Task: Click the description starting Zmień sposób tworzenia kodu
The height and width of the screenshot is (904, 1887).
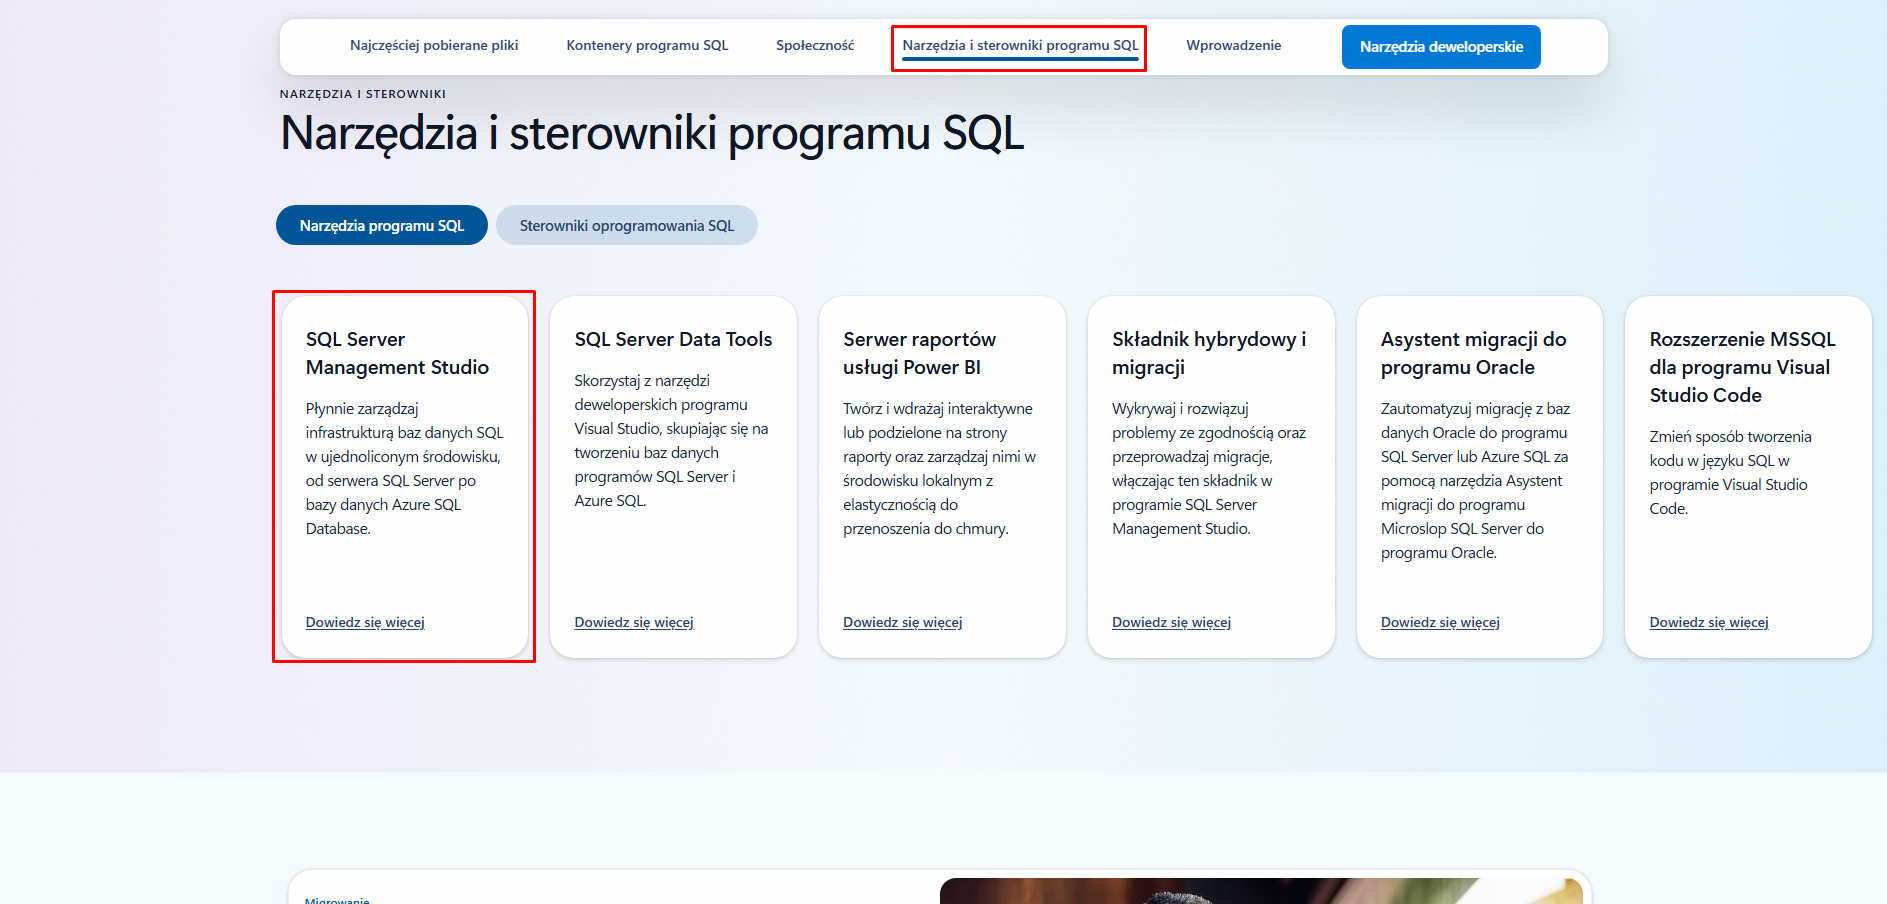Action: [1730, 473]
